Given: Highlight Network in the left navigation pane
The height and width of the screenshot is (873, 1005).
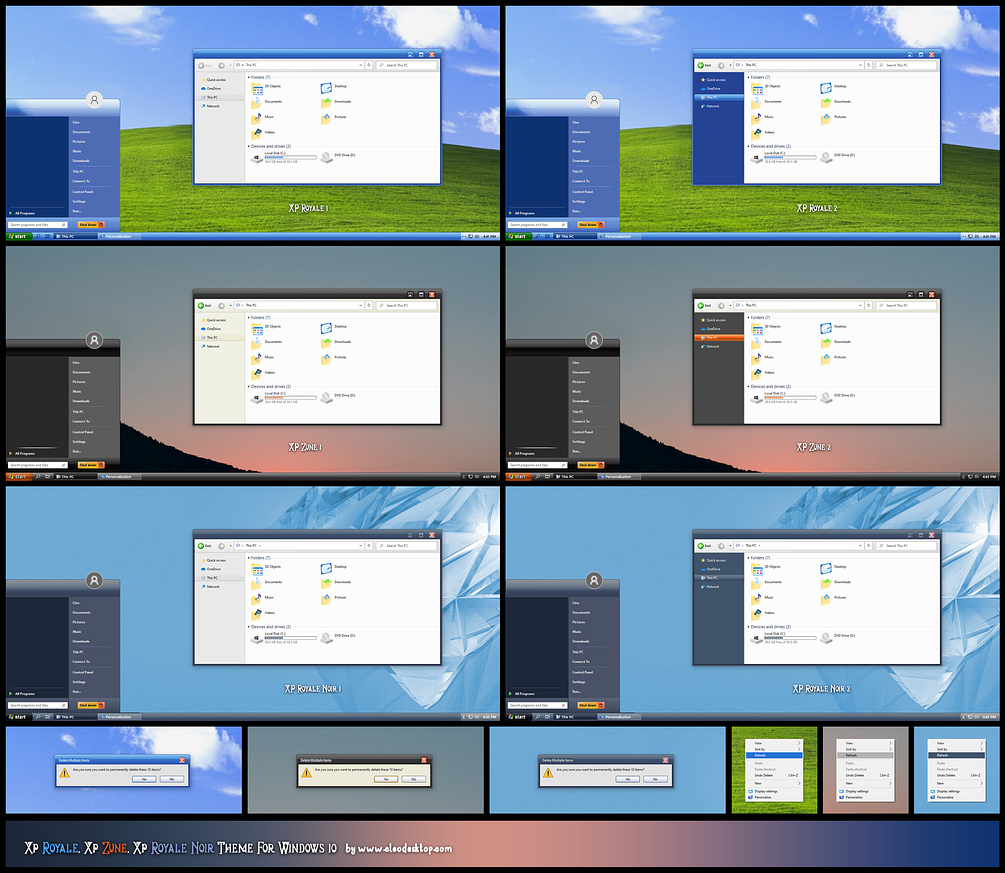Looking at the screenshot, I should 212,106.
